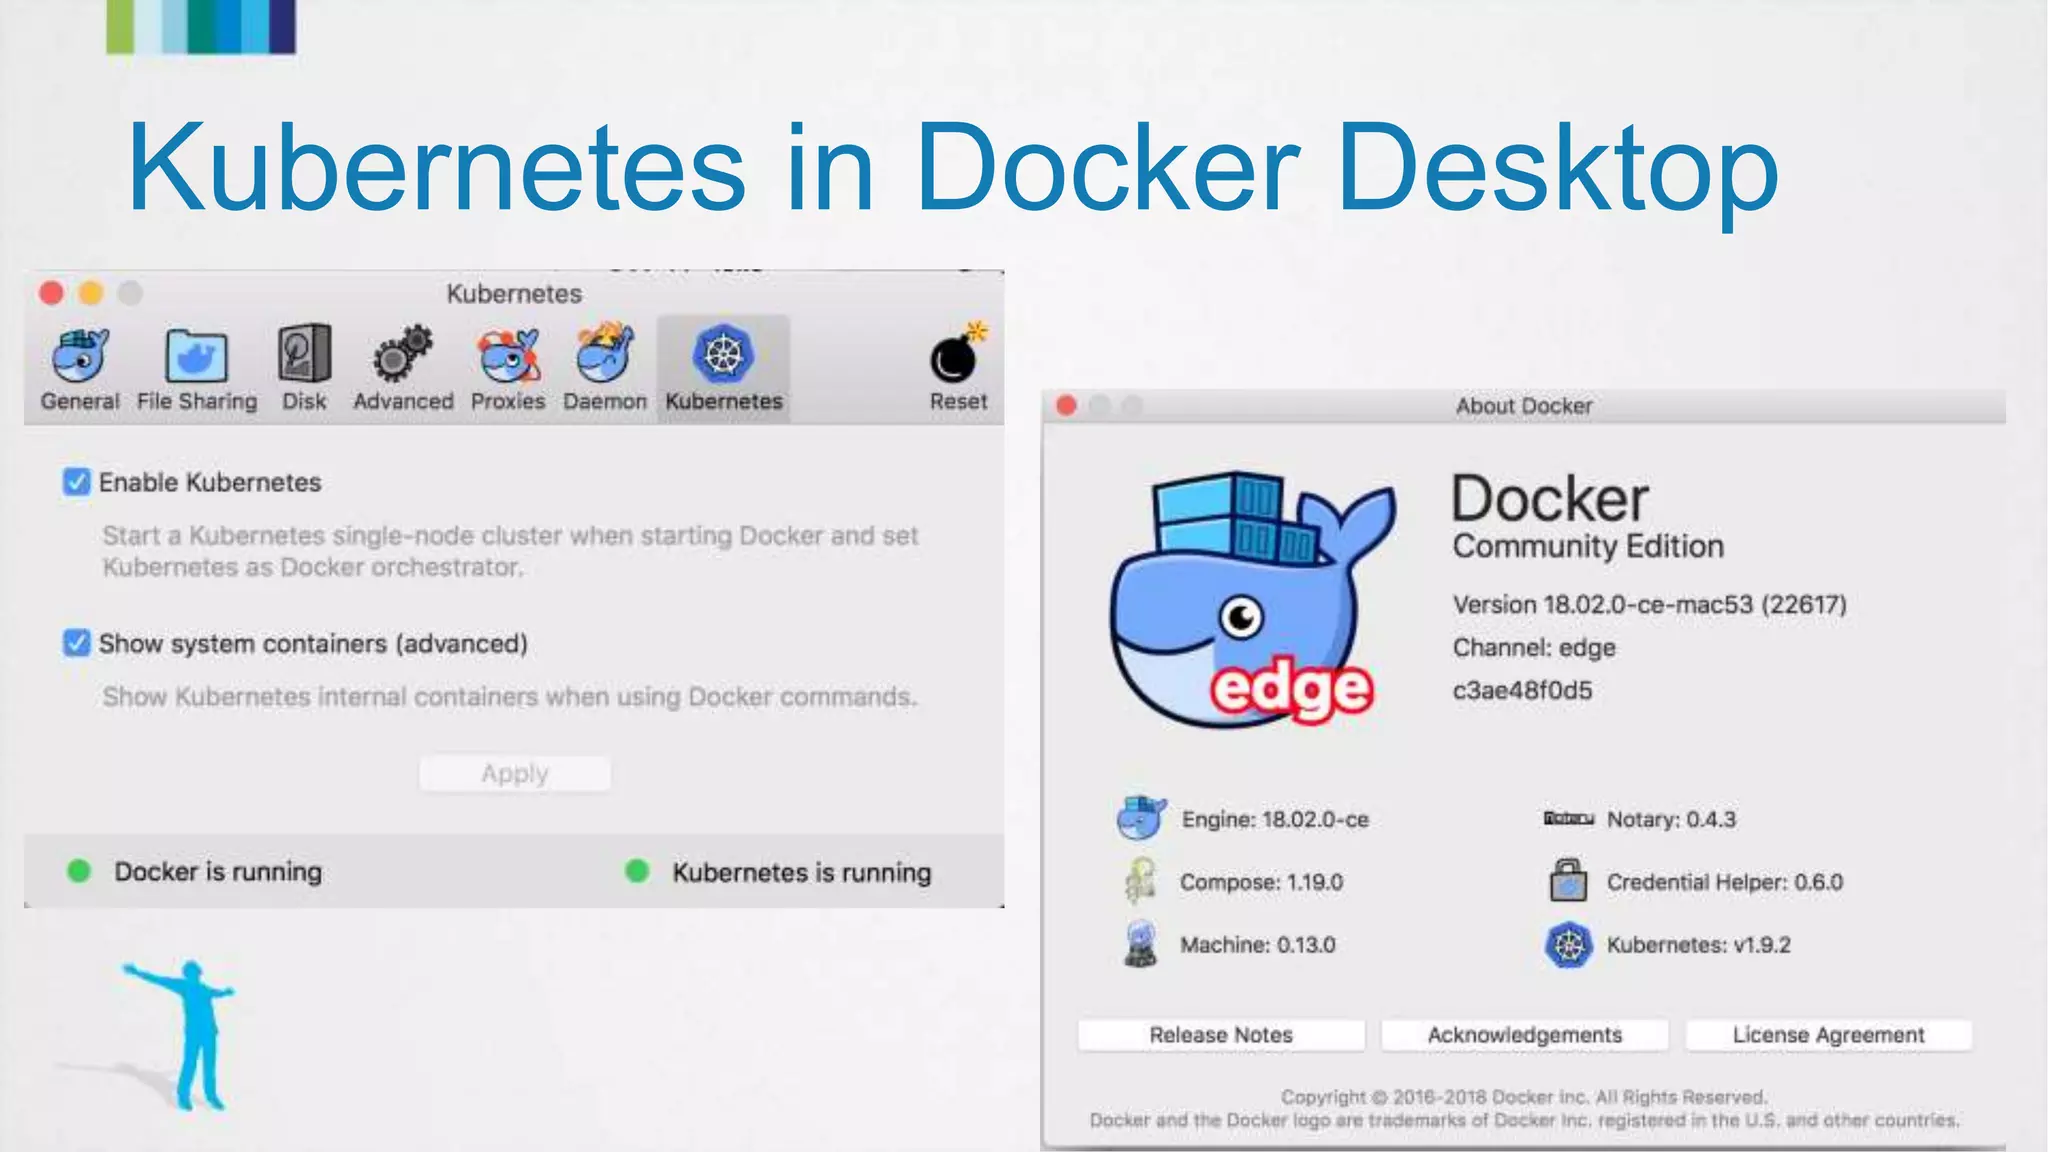2048x1152 pixels.
Task: Open Acknowledgements
Action: [x=1525, y=1035]
